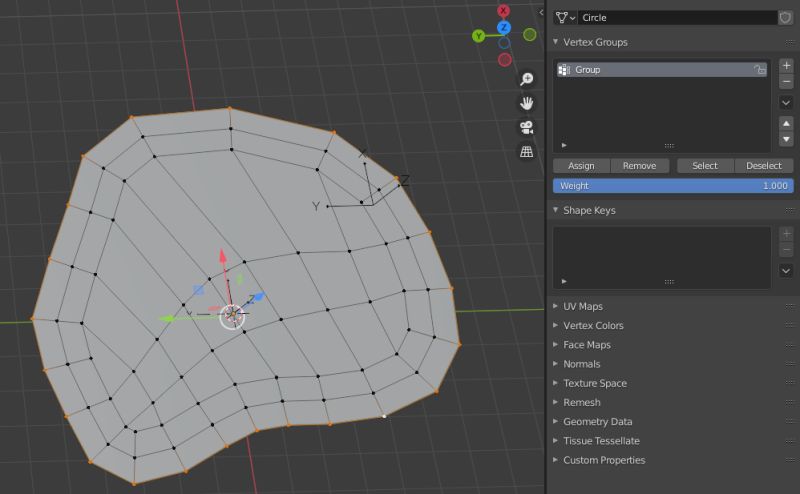This screenshot has height=494, width=800.
Task: Toggle camera view icon
Action: tap(527, 127)
